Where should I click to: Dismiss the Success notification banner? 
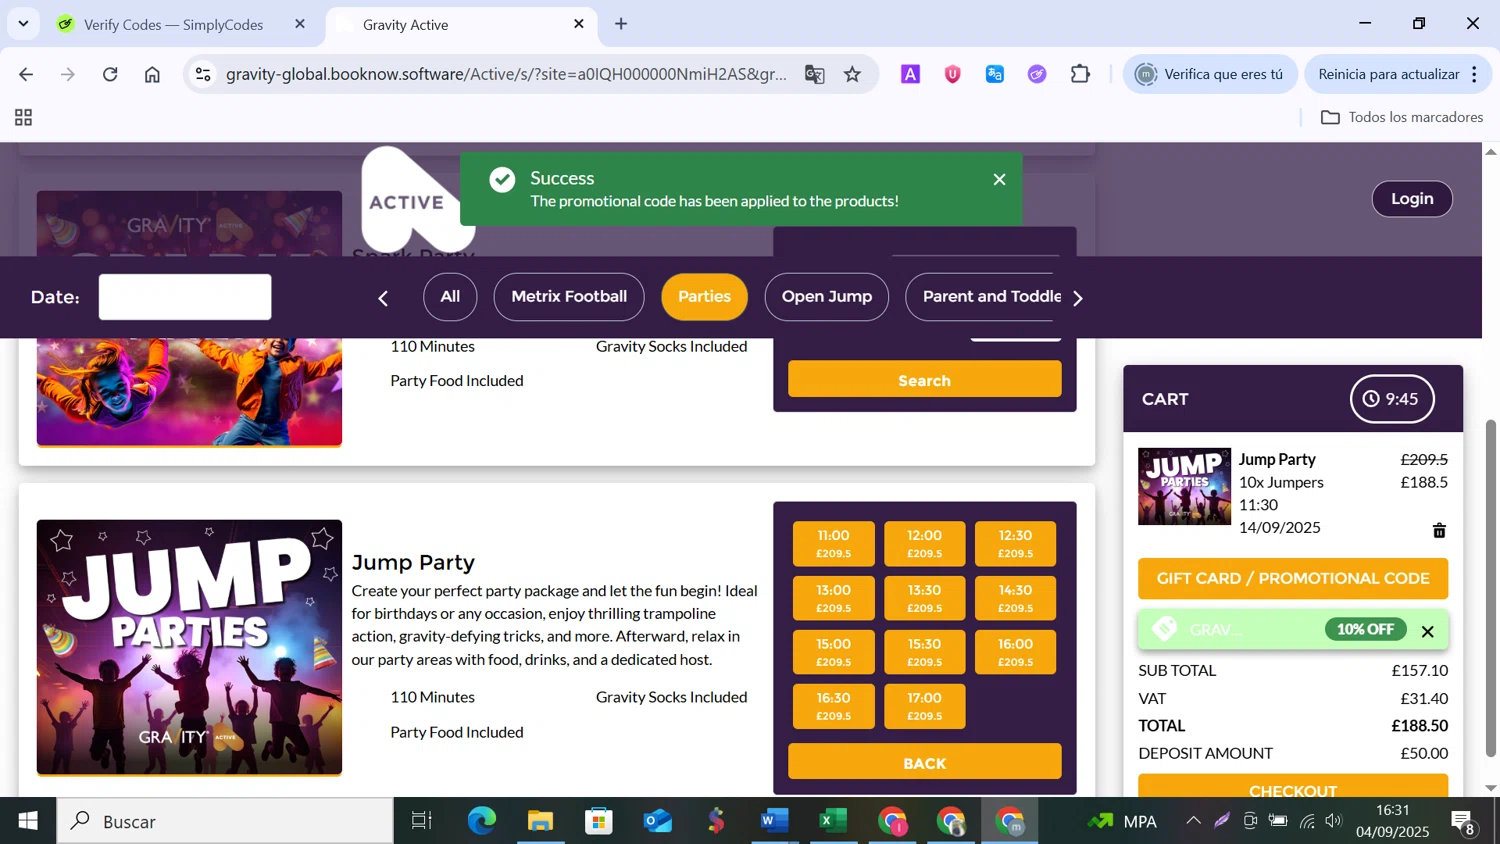[999, 180]
